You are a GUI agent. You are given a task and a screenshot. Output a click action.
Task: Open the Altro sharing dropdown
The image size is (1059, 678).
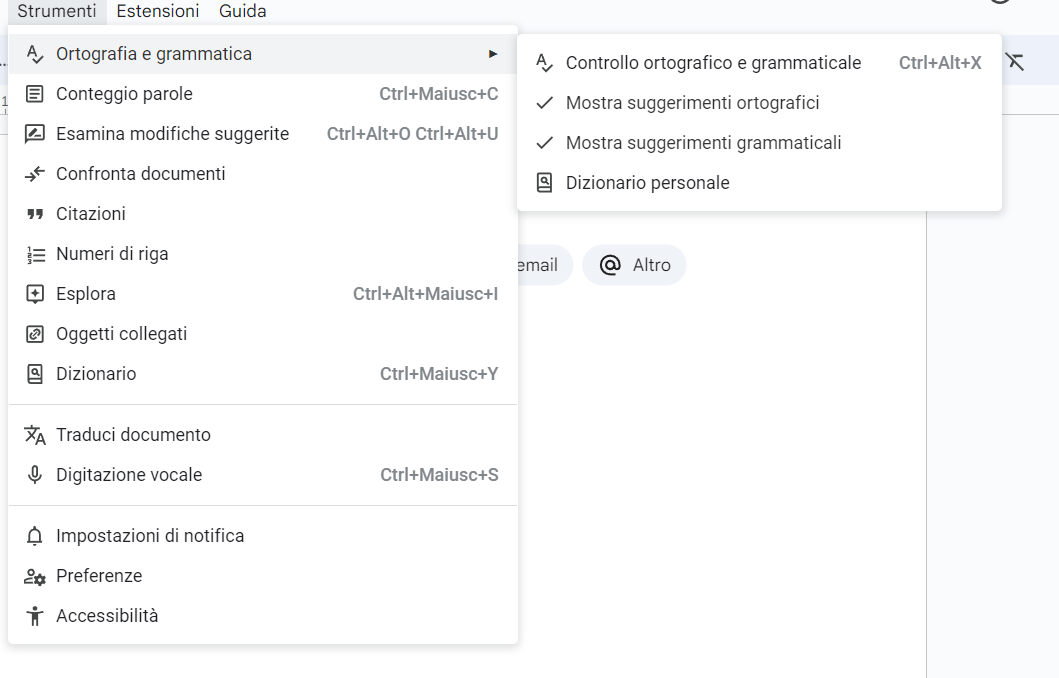[634, 264]
